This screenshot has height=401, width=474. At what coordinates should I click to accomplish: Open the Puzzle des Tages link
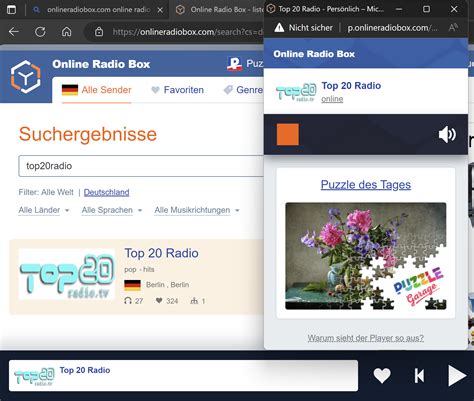pos(366,185)
